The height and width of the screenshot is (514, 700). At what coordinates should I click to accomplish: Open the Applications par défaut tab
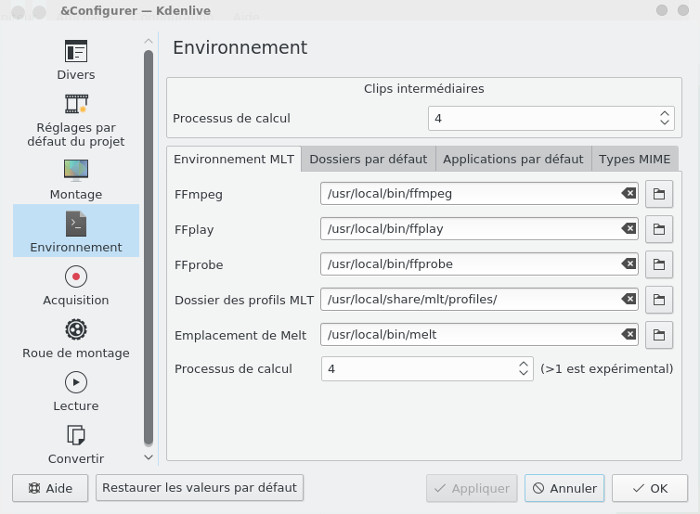tap(512, 159)
